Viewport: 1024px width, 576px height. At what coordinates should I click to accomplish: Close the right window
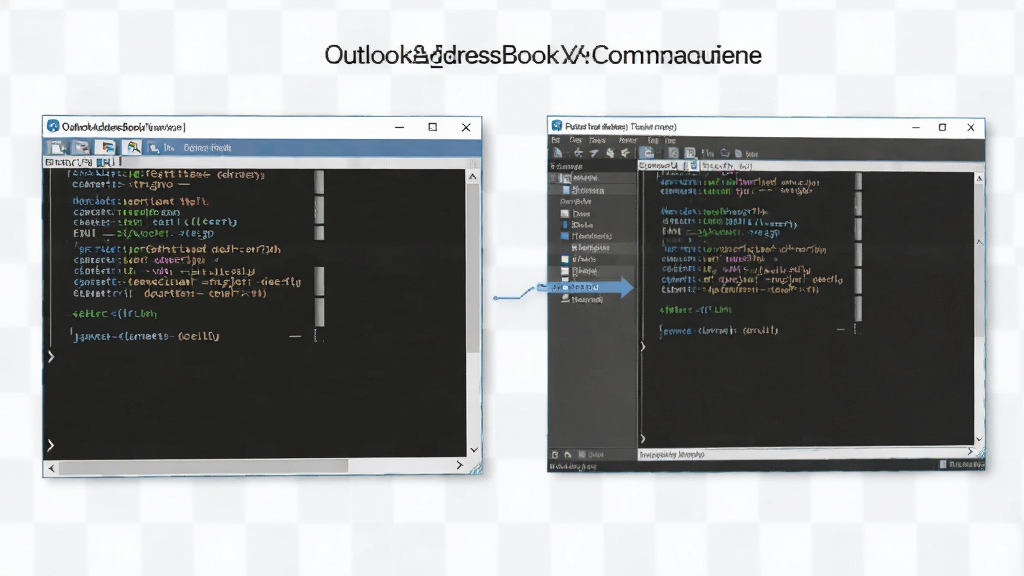point(971,127)
